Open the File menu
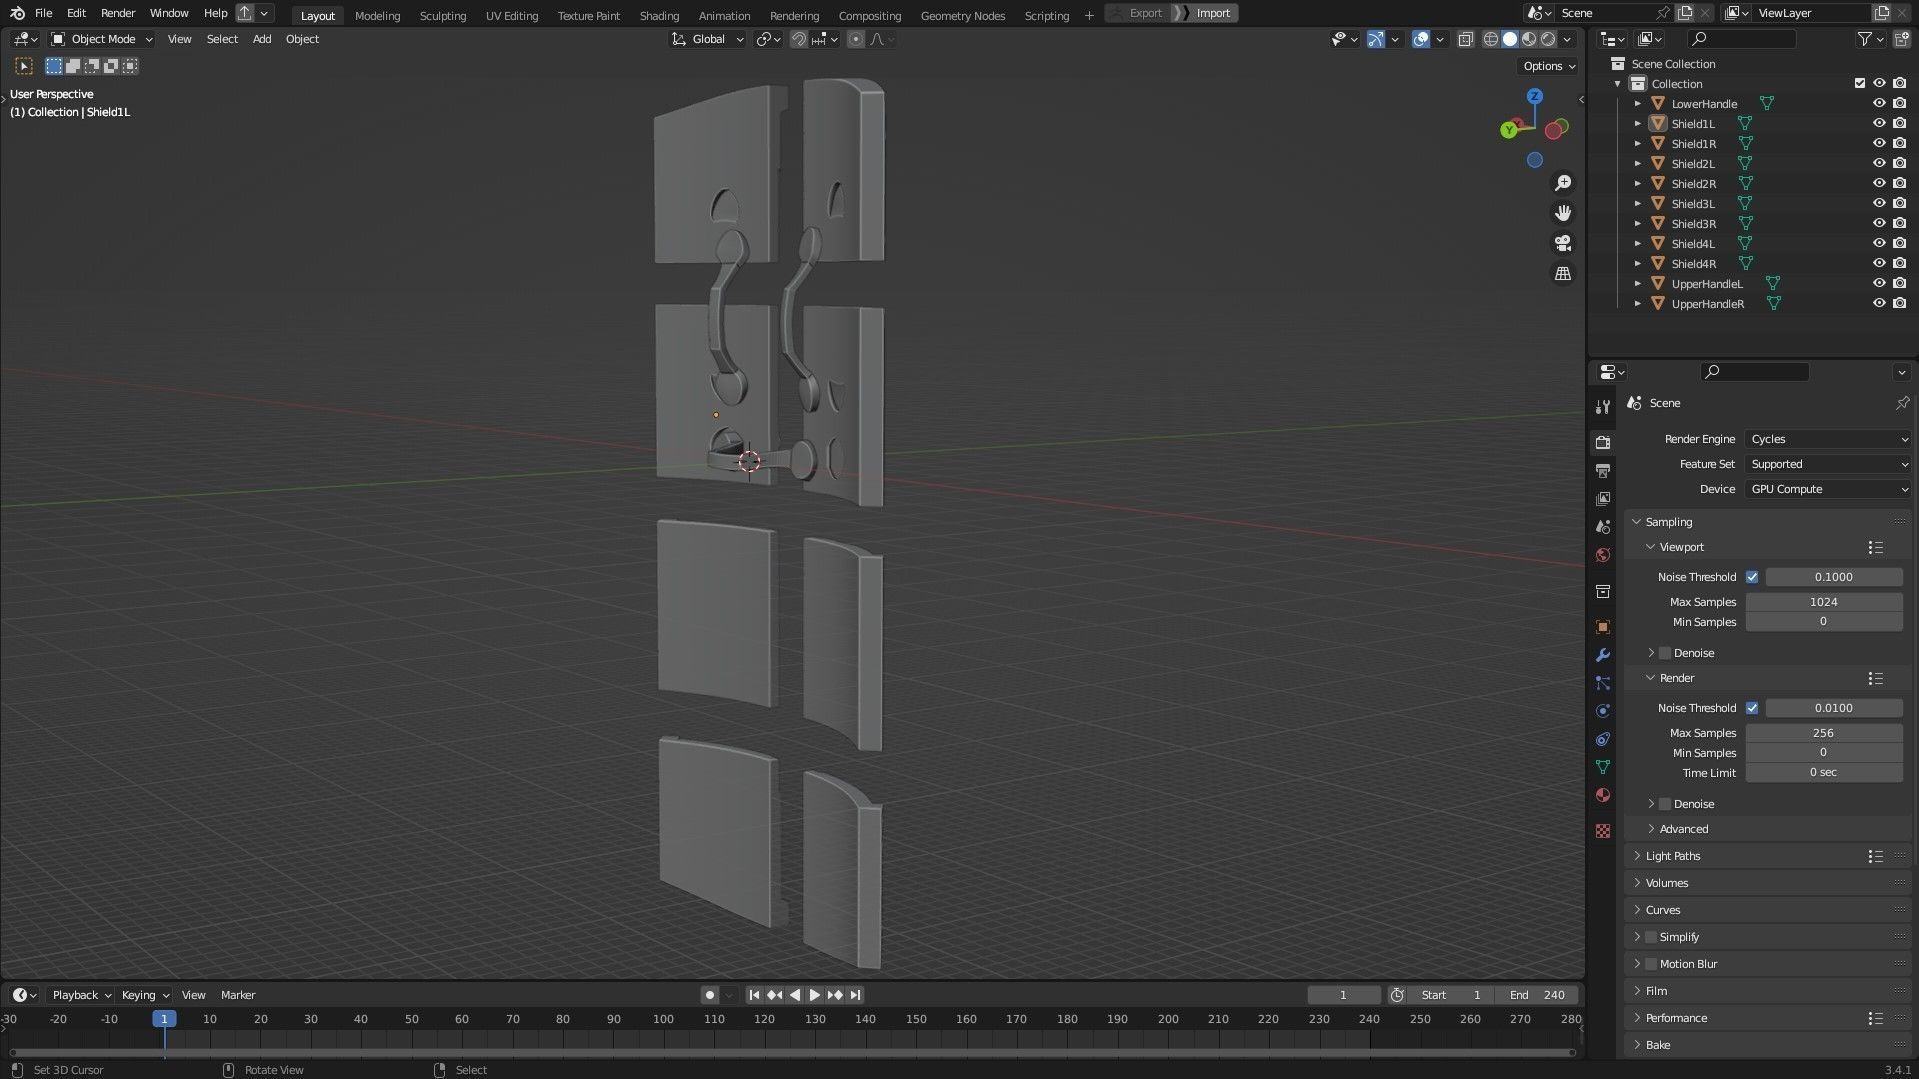 pos(43,13)
